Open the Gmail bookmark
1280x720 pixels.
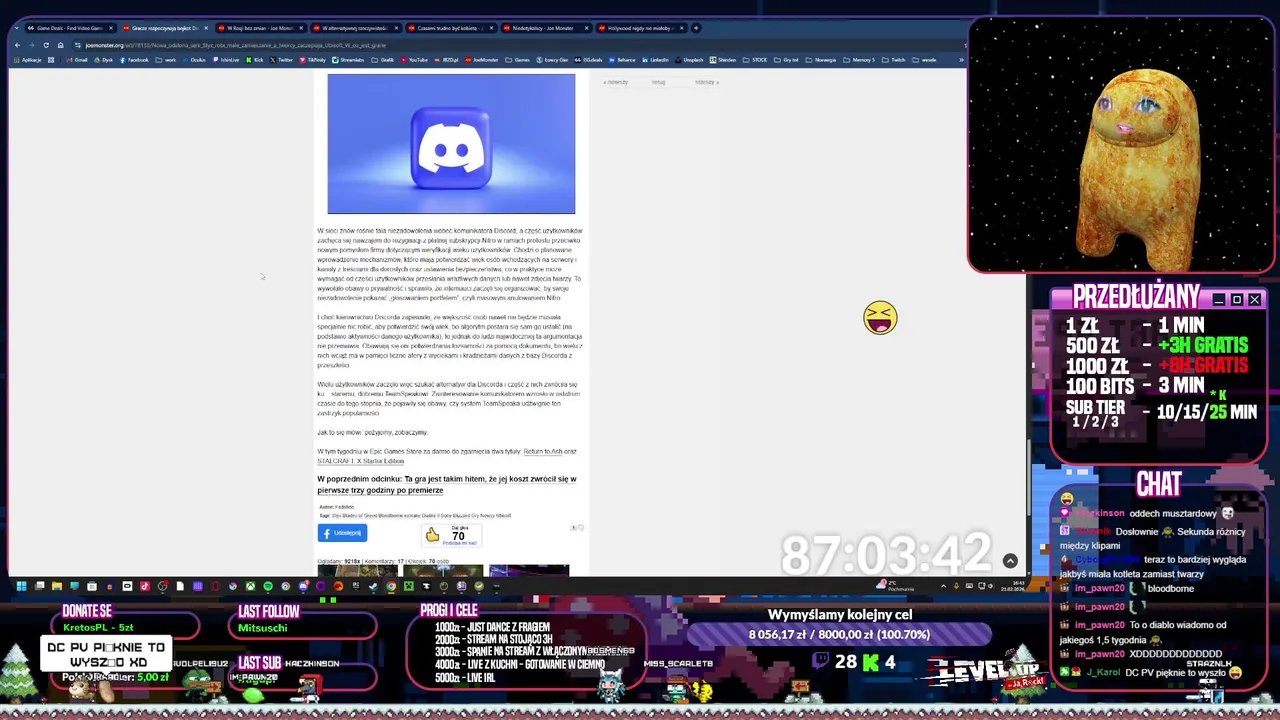click(x=78, y=60)
